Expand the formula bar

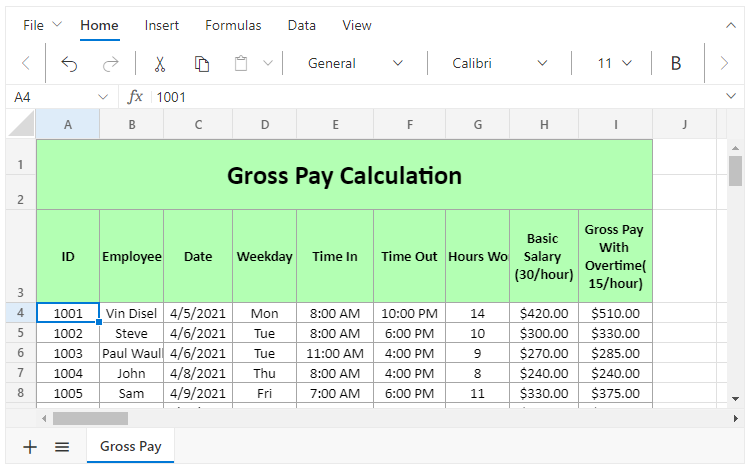[730, 97]
